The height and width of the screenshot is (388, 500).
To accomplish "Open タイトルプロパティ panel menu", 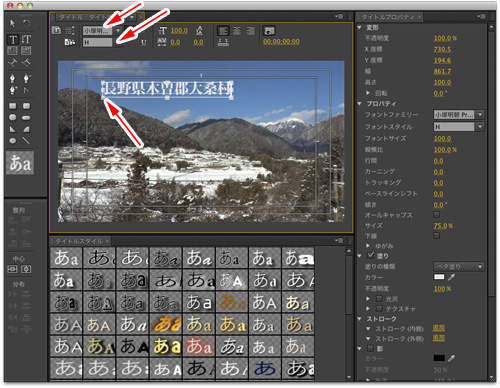I will [481, 16].
